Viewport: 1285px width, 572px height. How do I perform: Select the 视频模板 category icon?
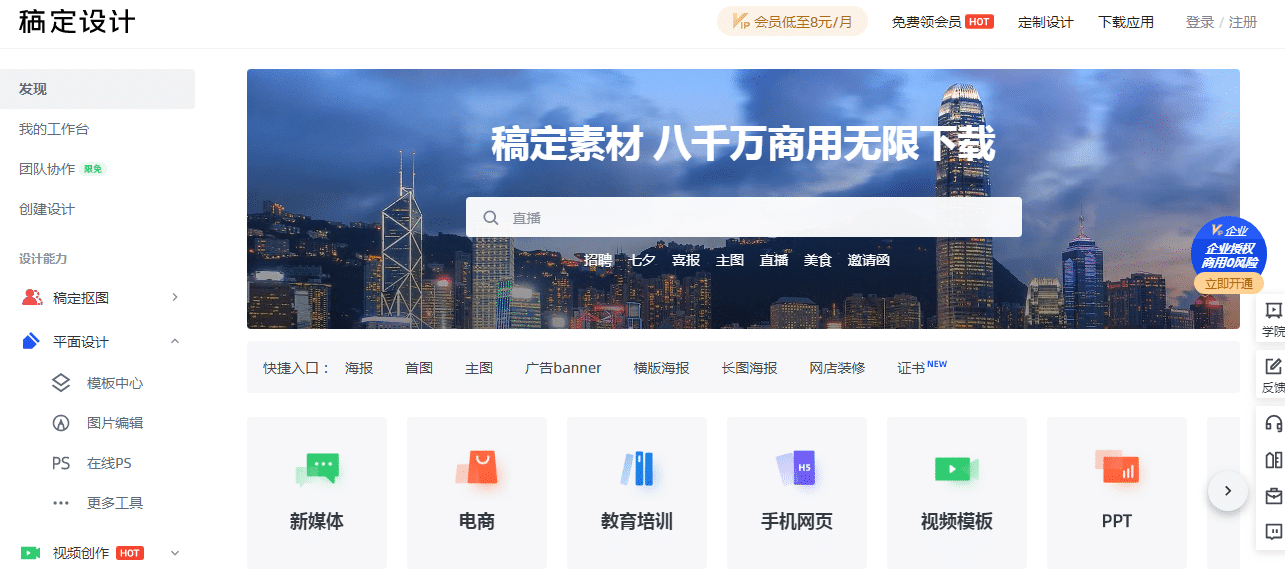pos(957,468)
